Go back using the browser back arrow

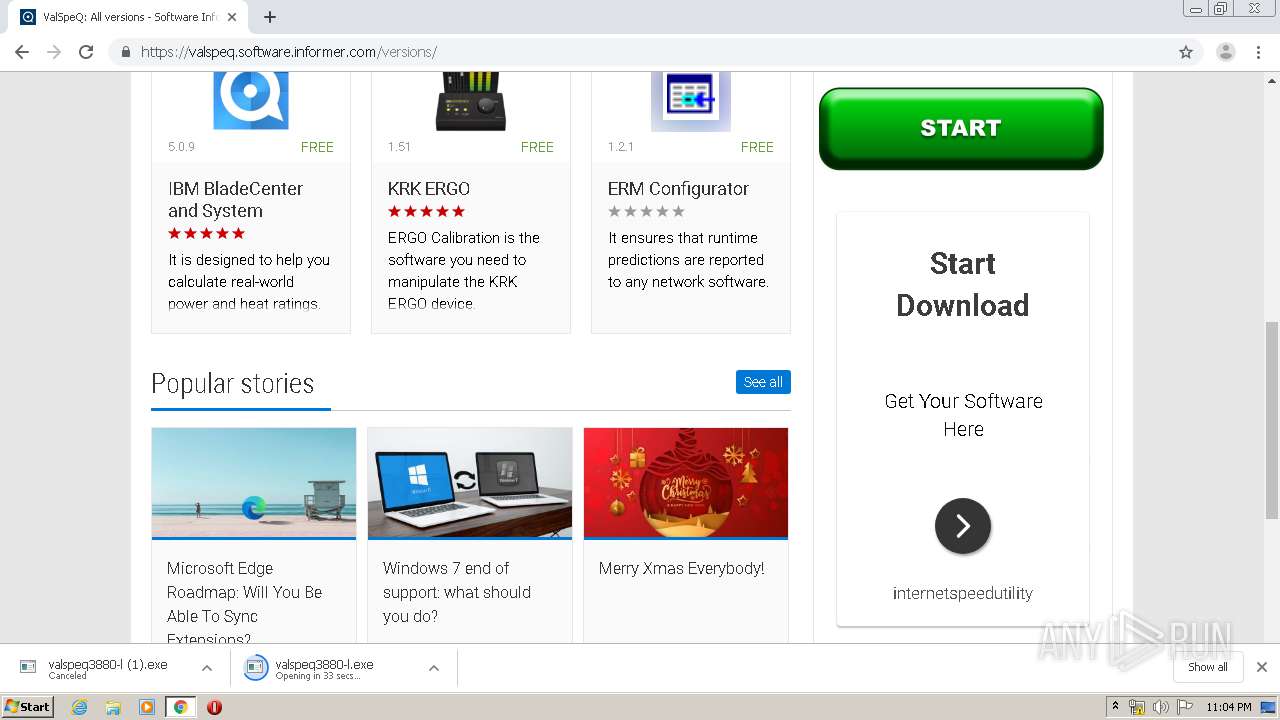click(22, 52)
